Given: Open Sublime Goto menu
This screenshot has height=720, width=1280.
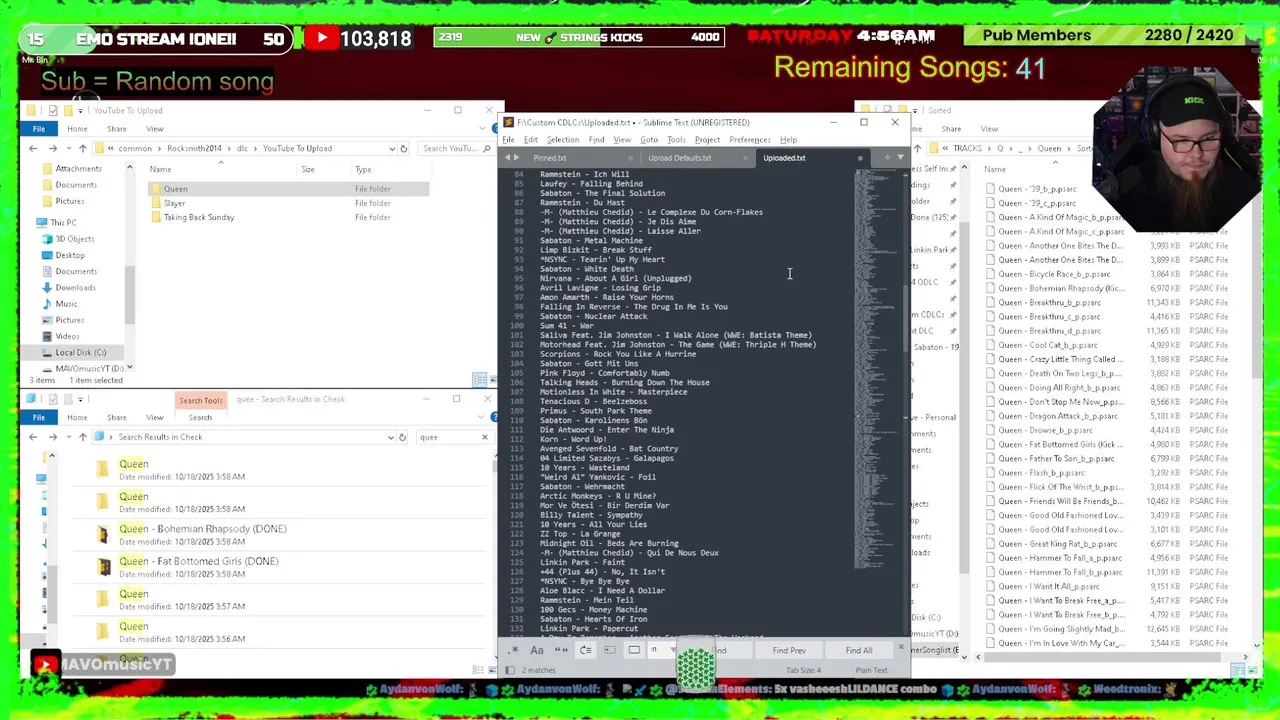Looking at the screenshot, I should click(x=649, y=140).
